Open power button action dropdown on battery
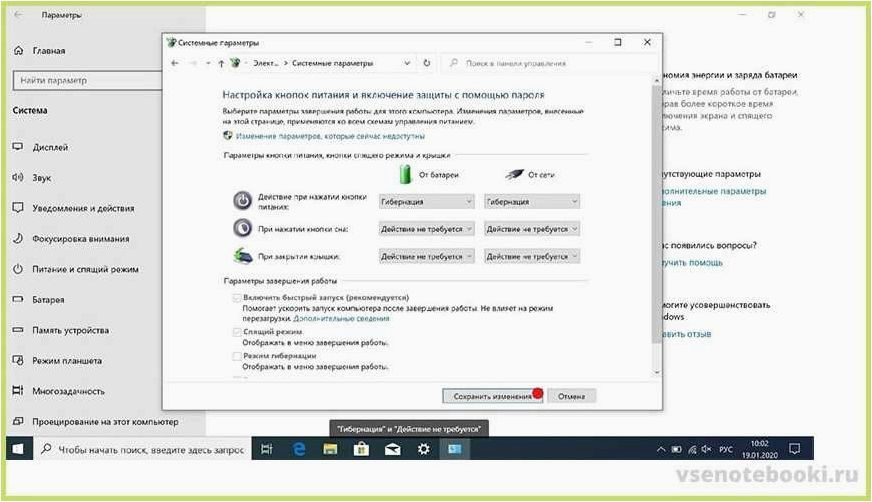Image resolution: width=872 pixels, height=502 pixels. coord(426,202)
